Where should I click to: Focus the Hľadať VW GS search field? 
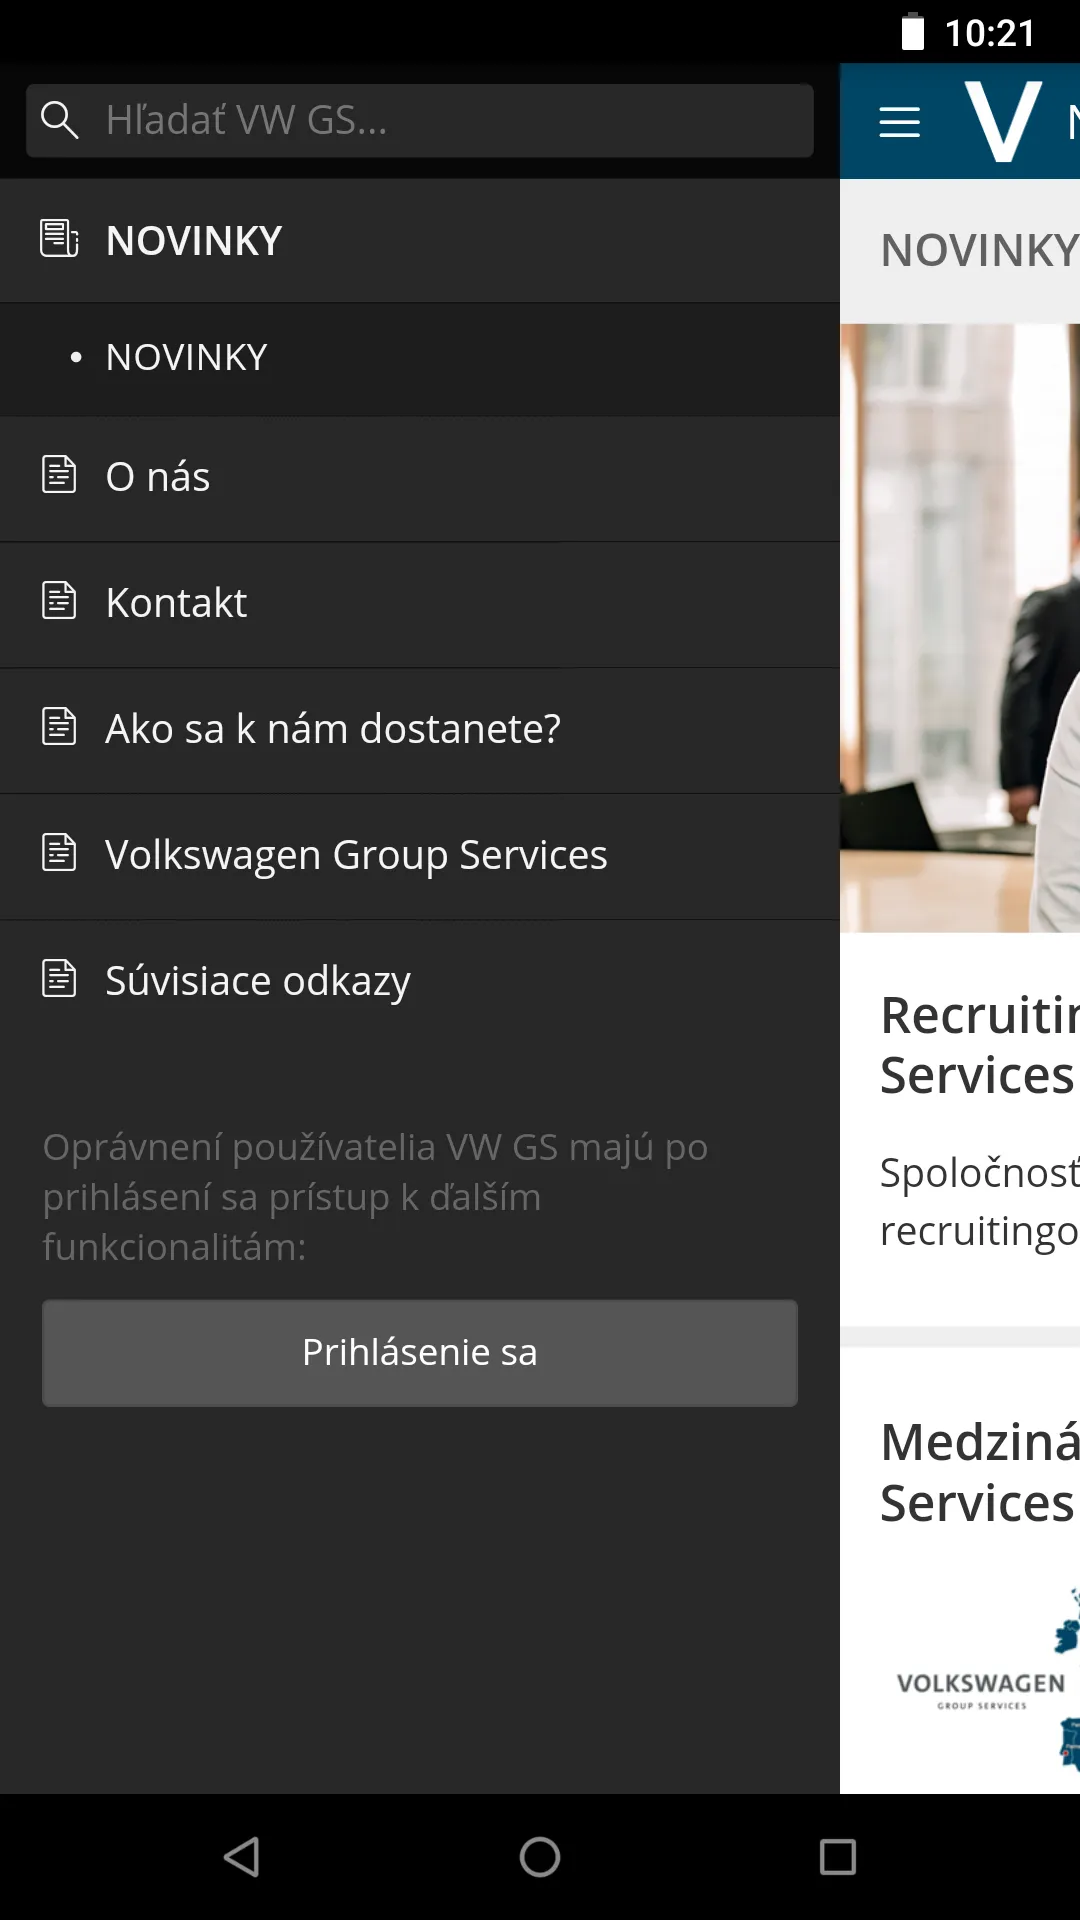(x=440, y=121)
